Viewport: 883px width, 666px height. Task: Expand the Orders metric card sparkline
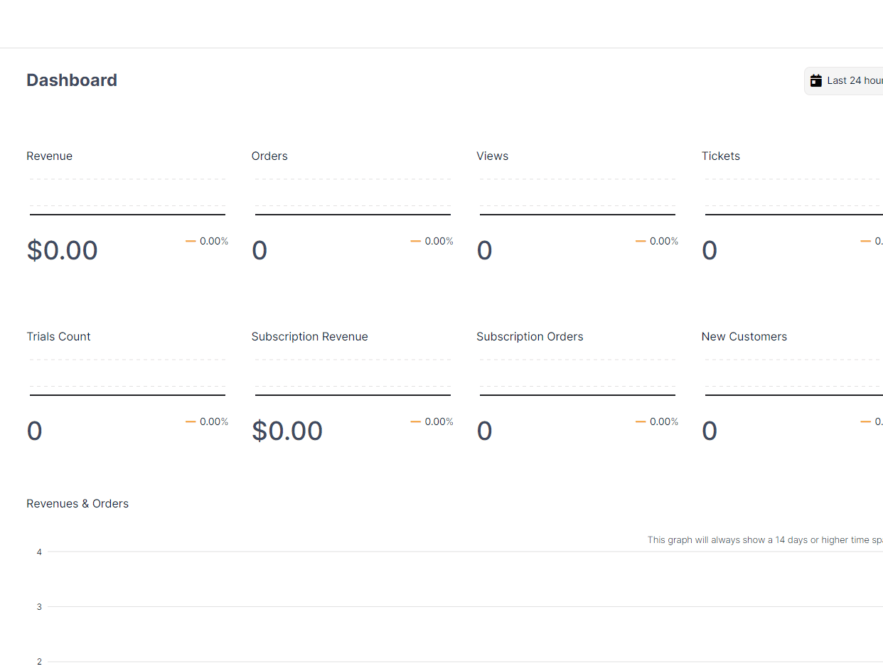click(x=352, y=197)
